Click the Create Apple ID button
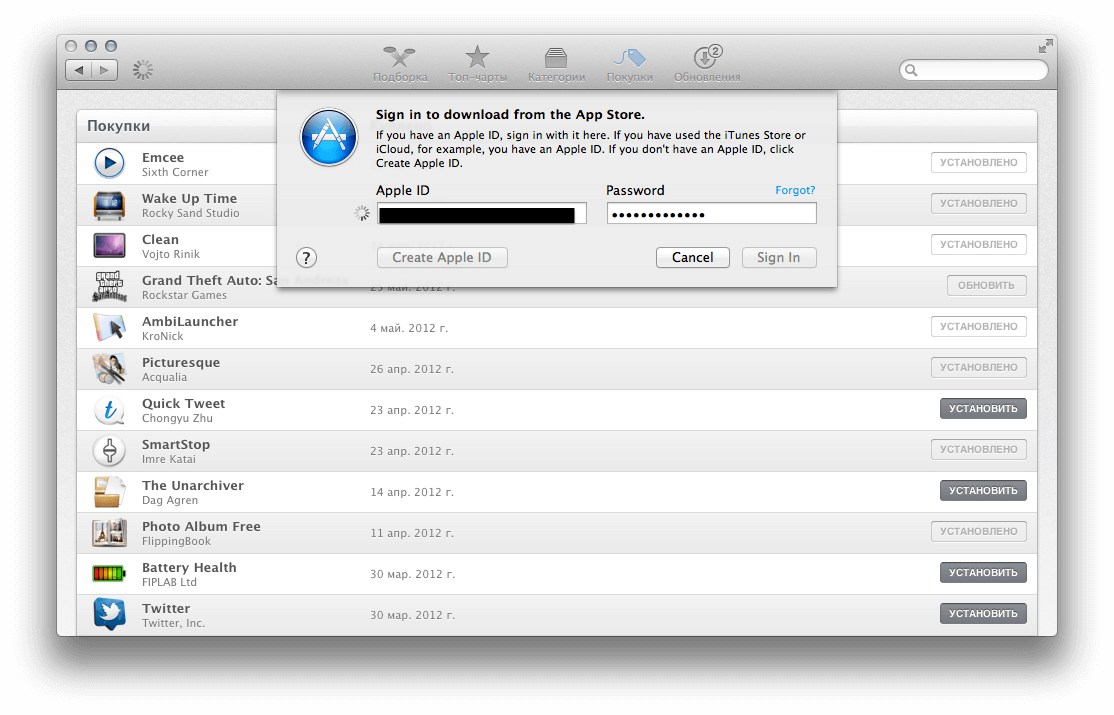This screenshot has width=1114, height=715. 442,257
